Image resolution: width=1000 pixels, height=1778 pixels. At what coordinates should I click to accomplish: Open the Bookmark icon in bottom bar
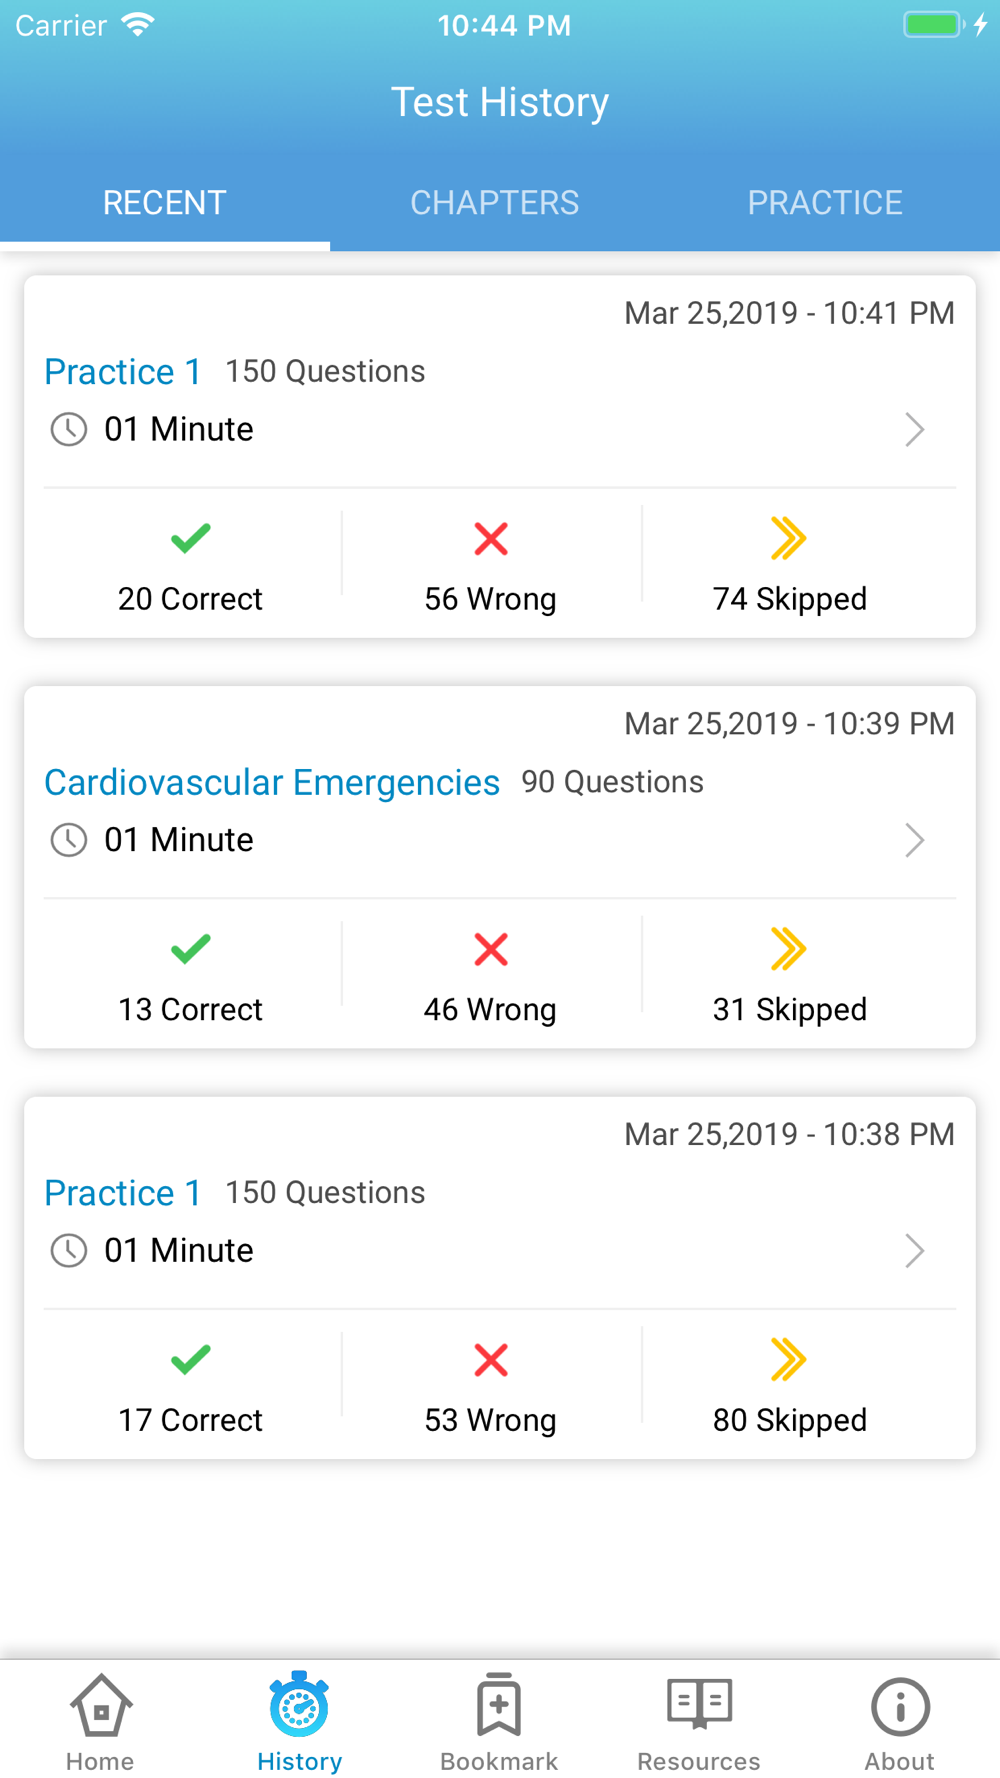point(499,1705)
